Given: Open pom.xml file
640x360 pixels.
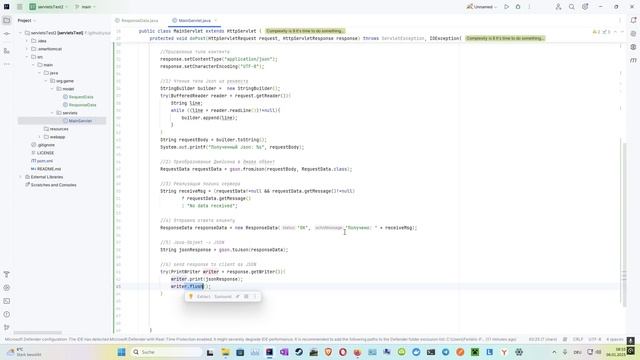Looking at the screenshot, I should [42, 161].
